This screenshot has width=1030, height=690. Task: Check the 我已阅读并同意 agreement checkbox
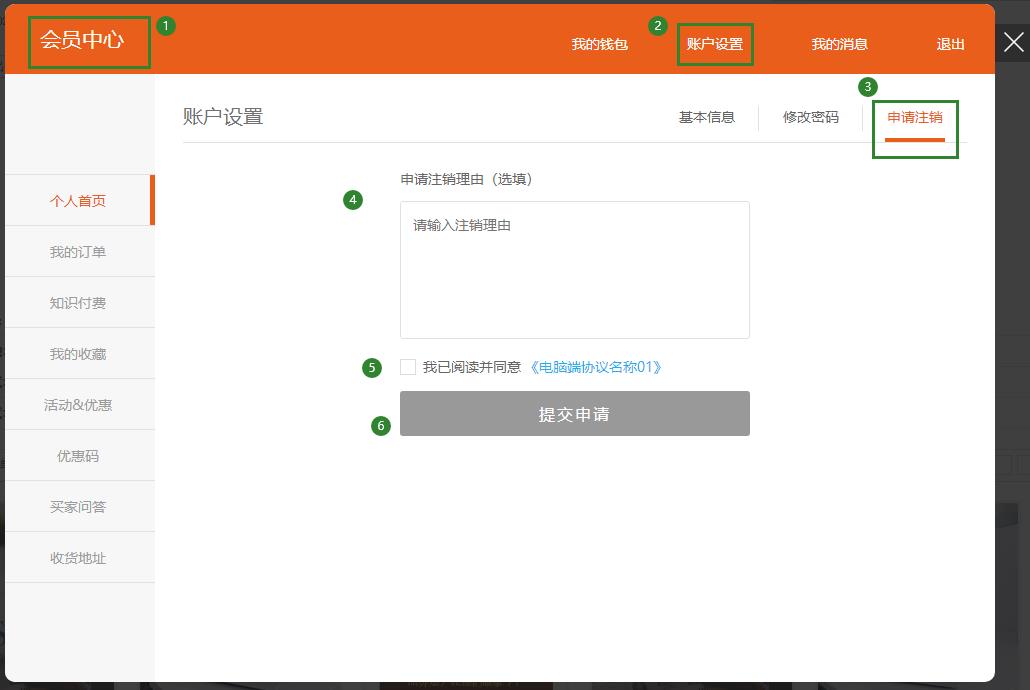tap(408, 367)
